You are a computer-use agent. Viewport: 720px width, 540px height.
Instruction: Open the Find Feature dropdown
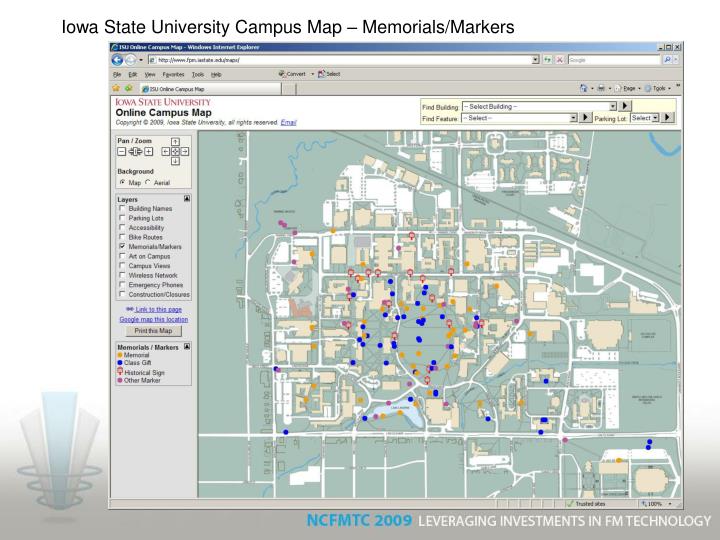(x=519, y=118)
